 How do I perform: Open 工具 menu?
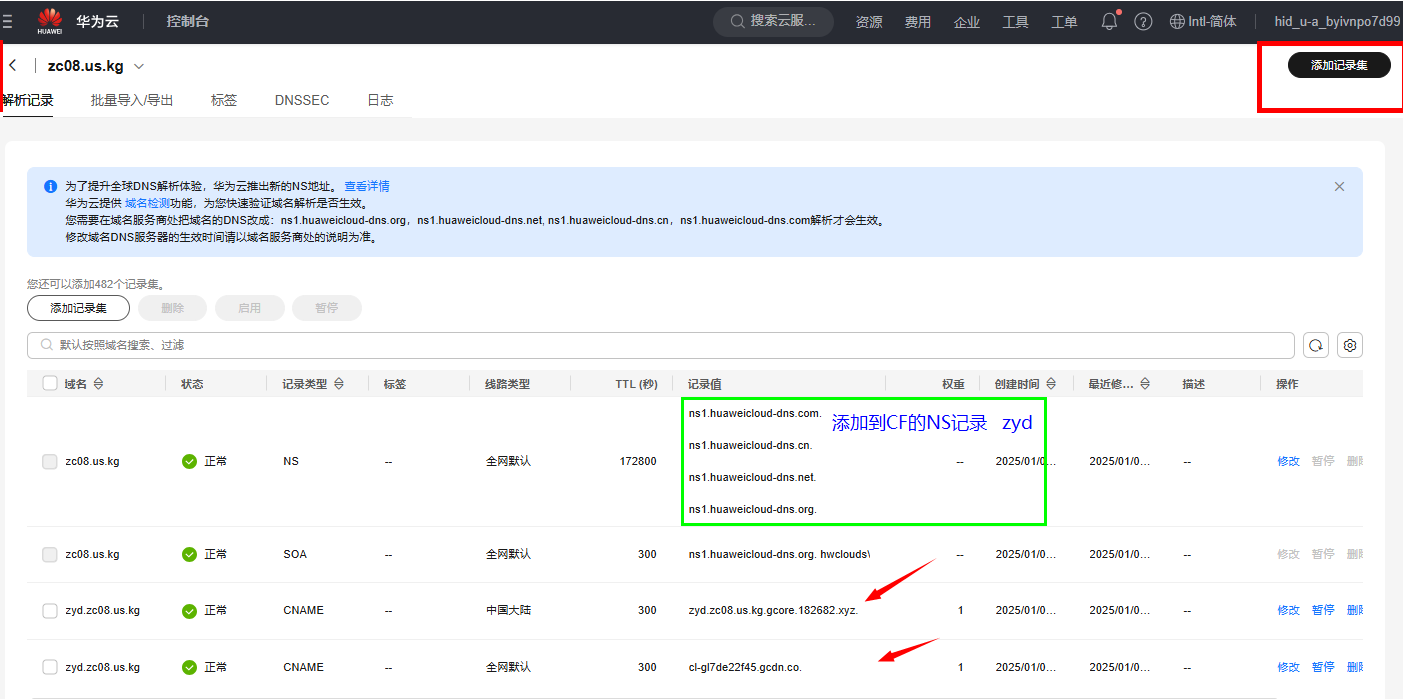pos(1016,21)
